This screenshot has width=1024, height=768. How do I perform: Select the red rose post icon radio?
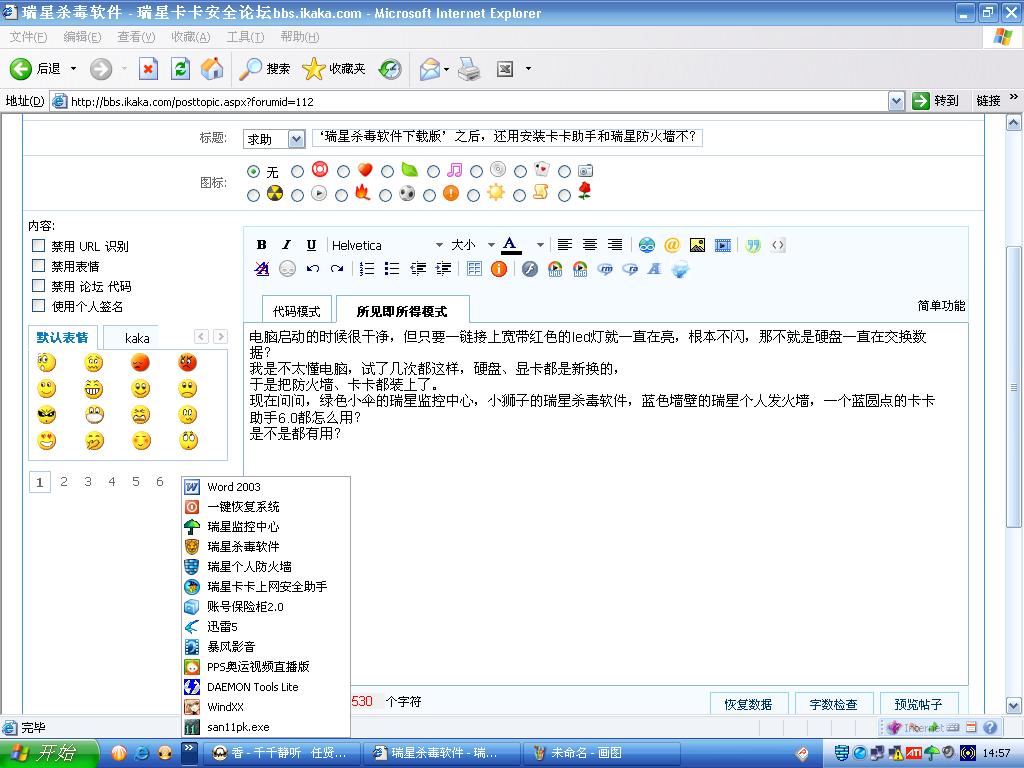click(564, 195)
